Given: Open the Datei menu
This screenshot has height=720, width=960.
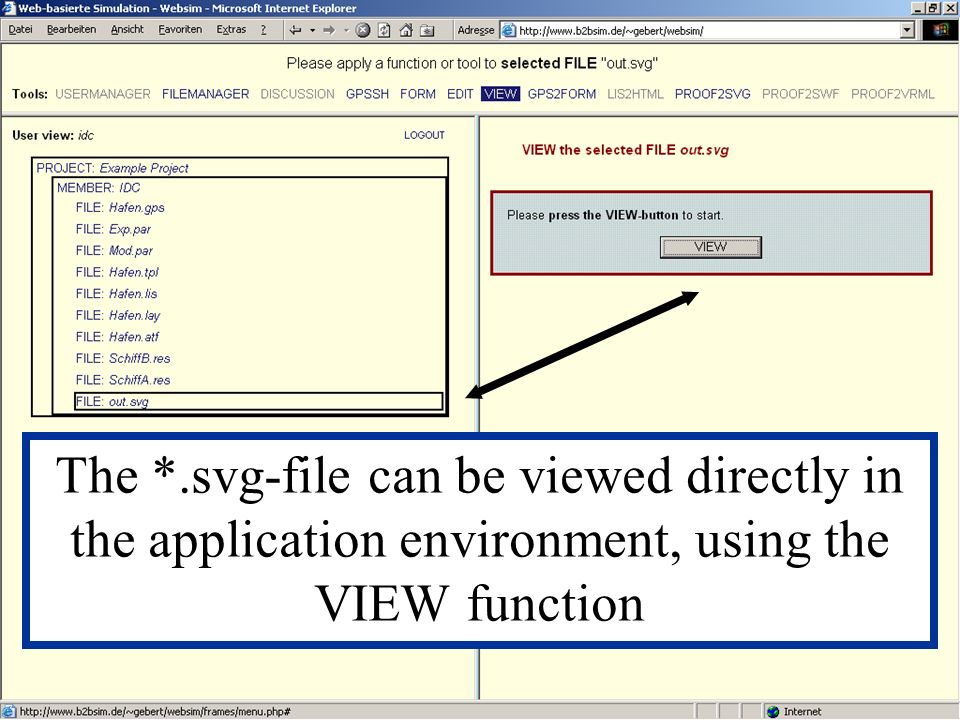Looking at the screenshot, I should coord(20,29).
